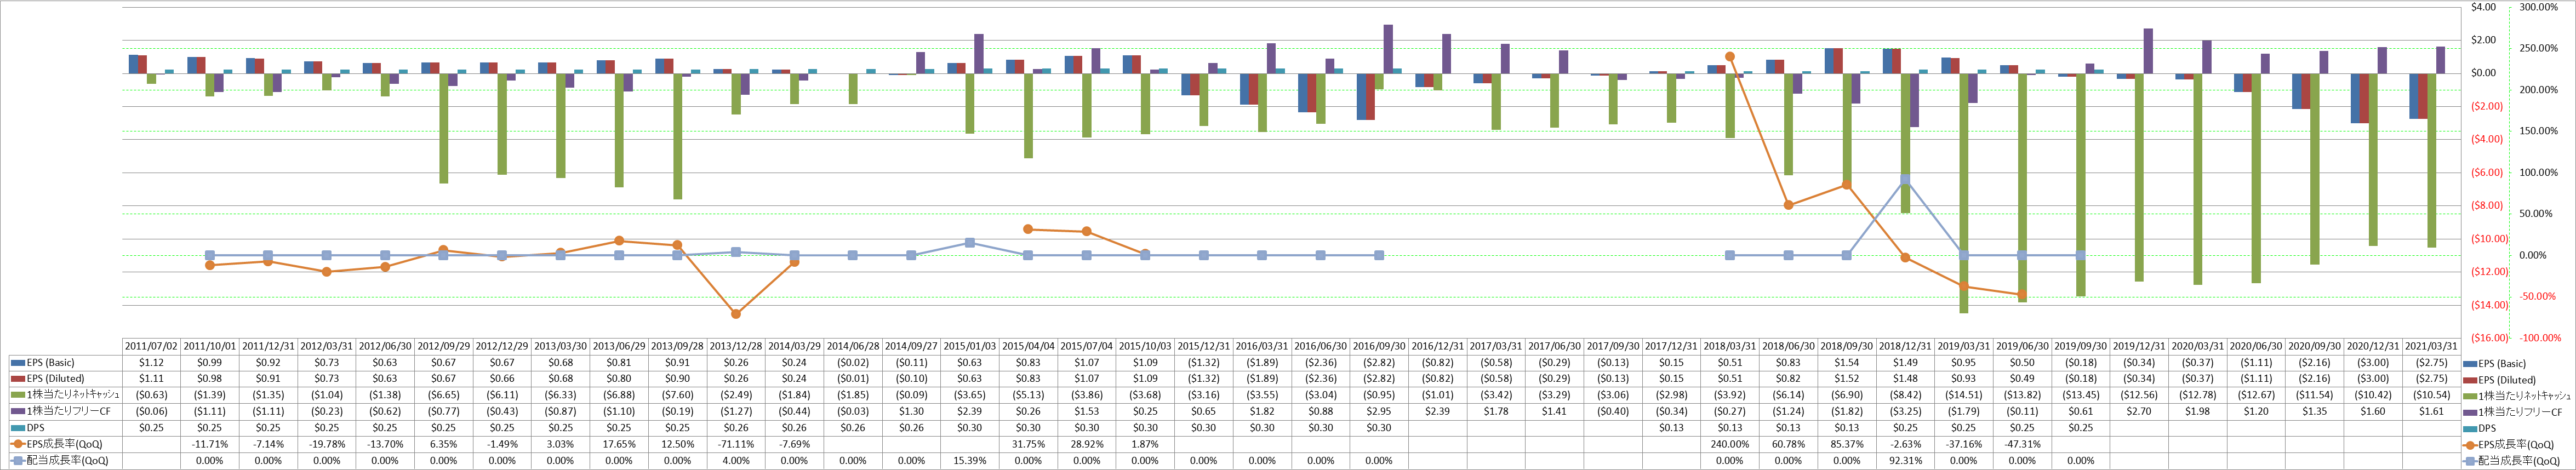The height and width of the screenshot is (470, 2576).
Task: Click the 2018/12/31 date column header
Action: [1904, 346]
